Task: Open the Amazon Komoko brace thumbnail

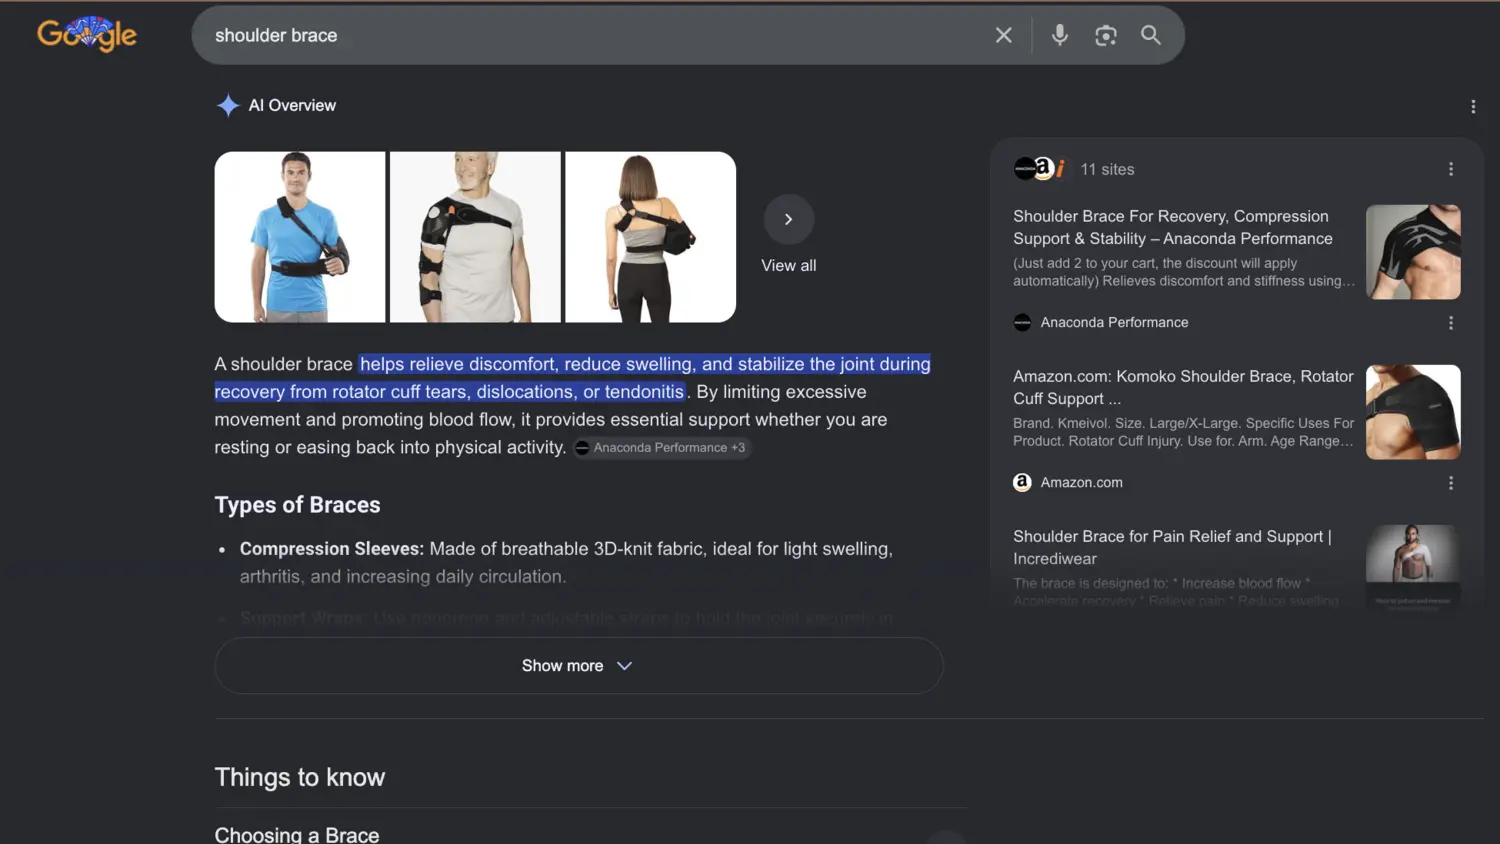Action: pos(1413,412)
